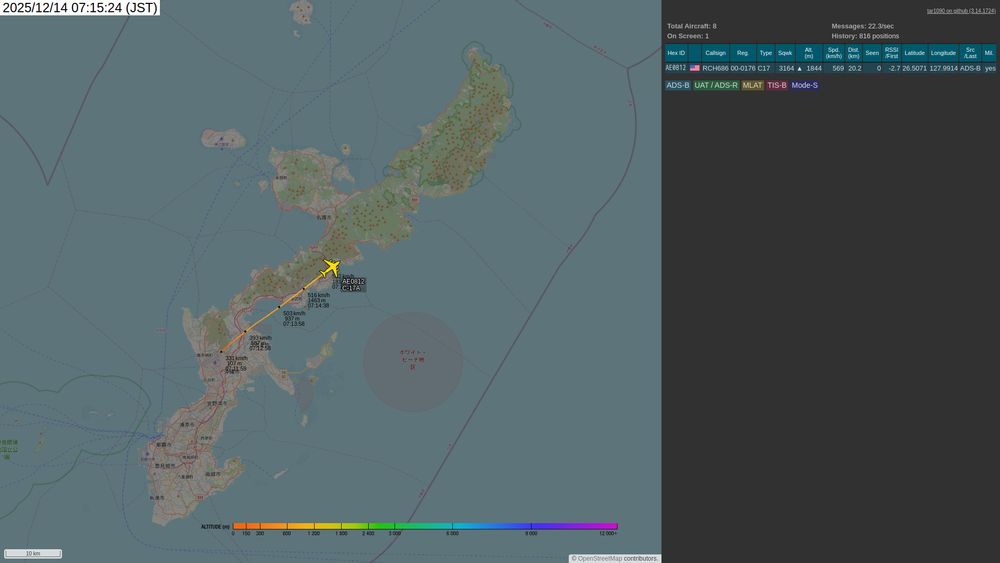Click the On Screen: 1 counter
Screen dimensions: 1000x563
(x=688, y=36)
